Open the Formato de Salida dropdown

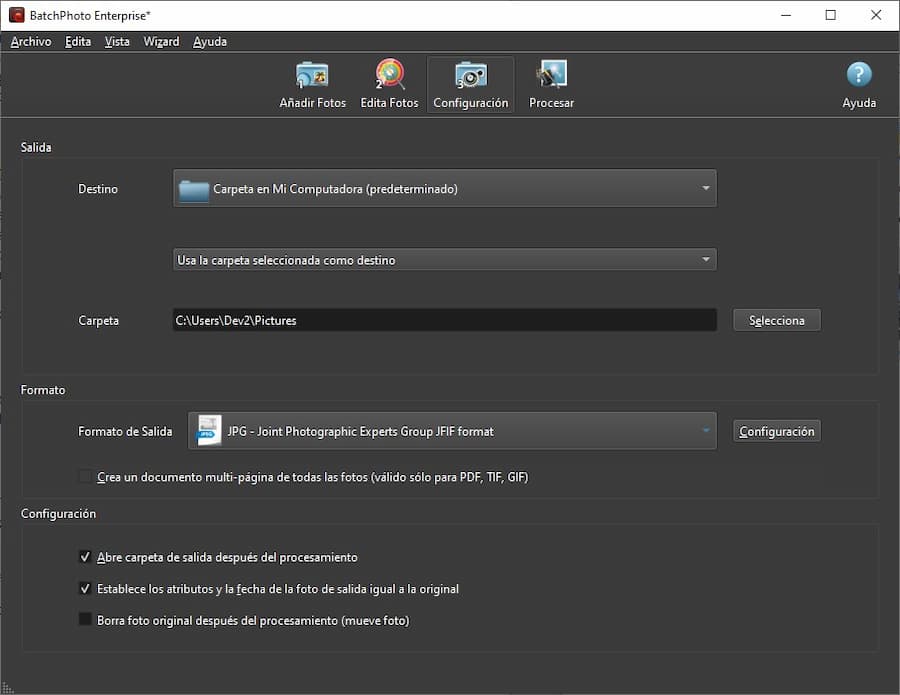pyautogui.click(x=452, y=430)
